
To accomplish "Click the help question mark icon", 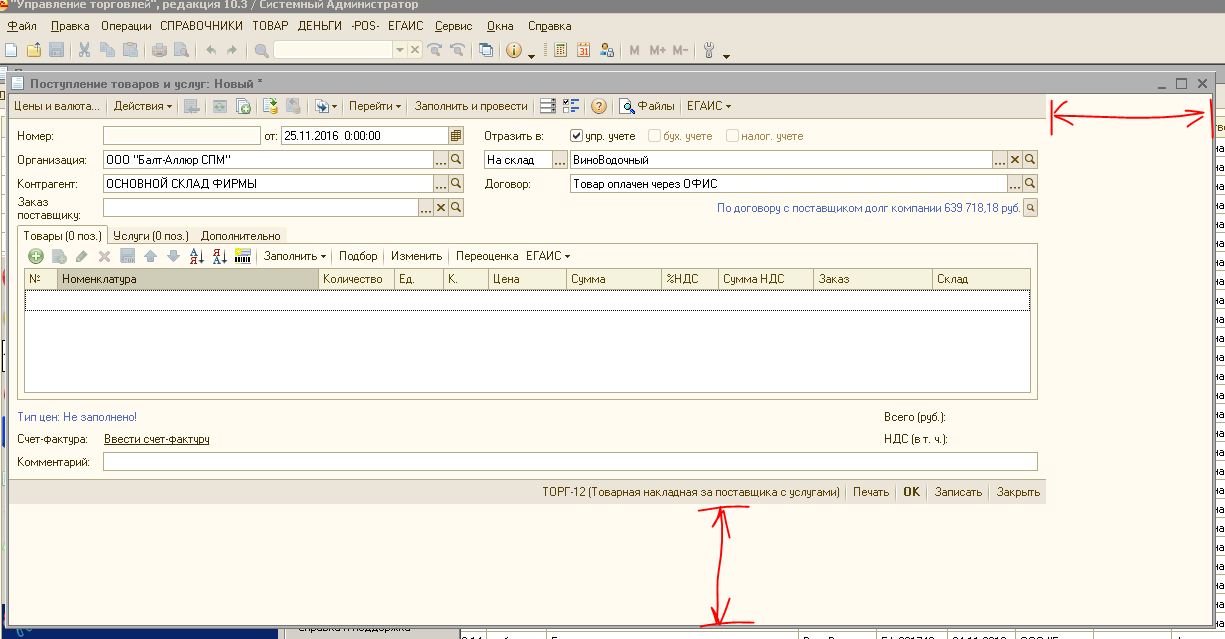I will [599, 106].
